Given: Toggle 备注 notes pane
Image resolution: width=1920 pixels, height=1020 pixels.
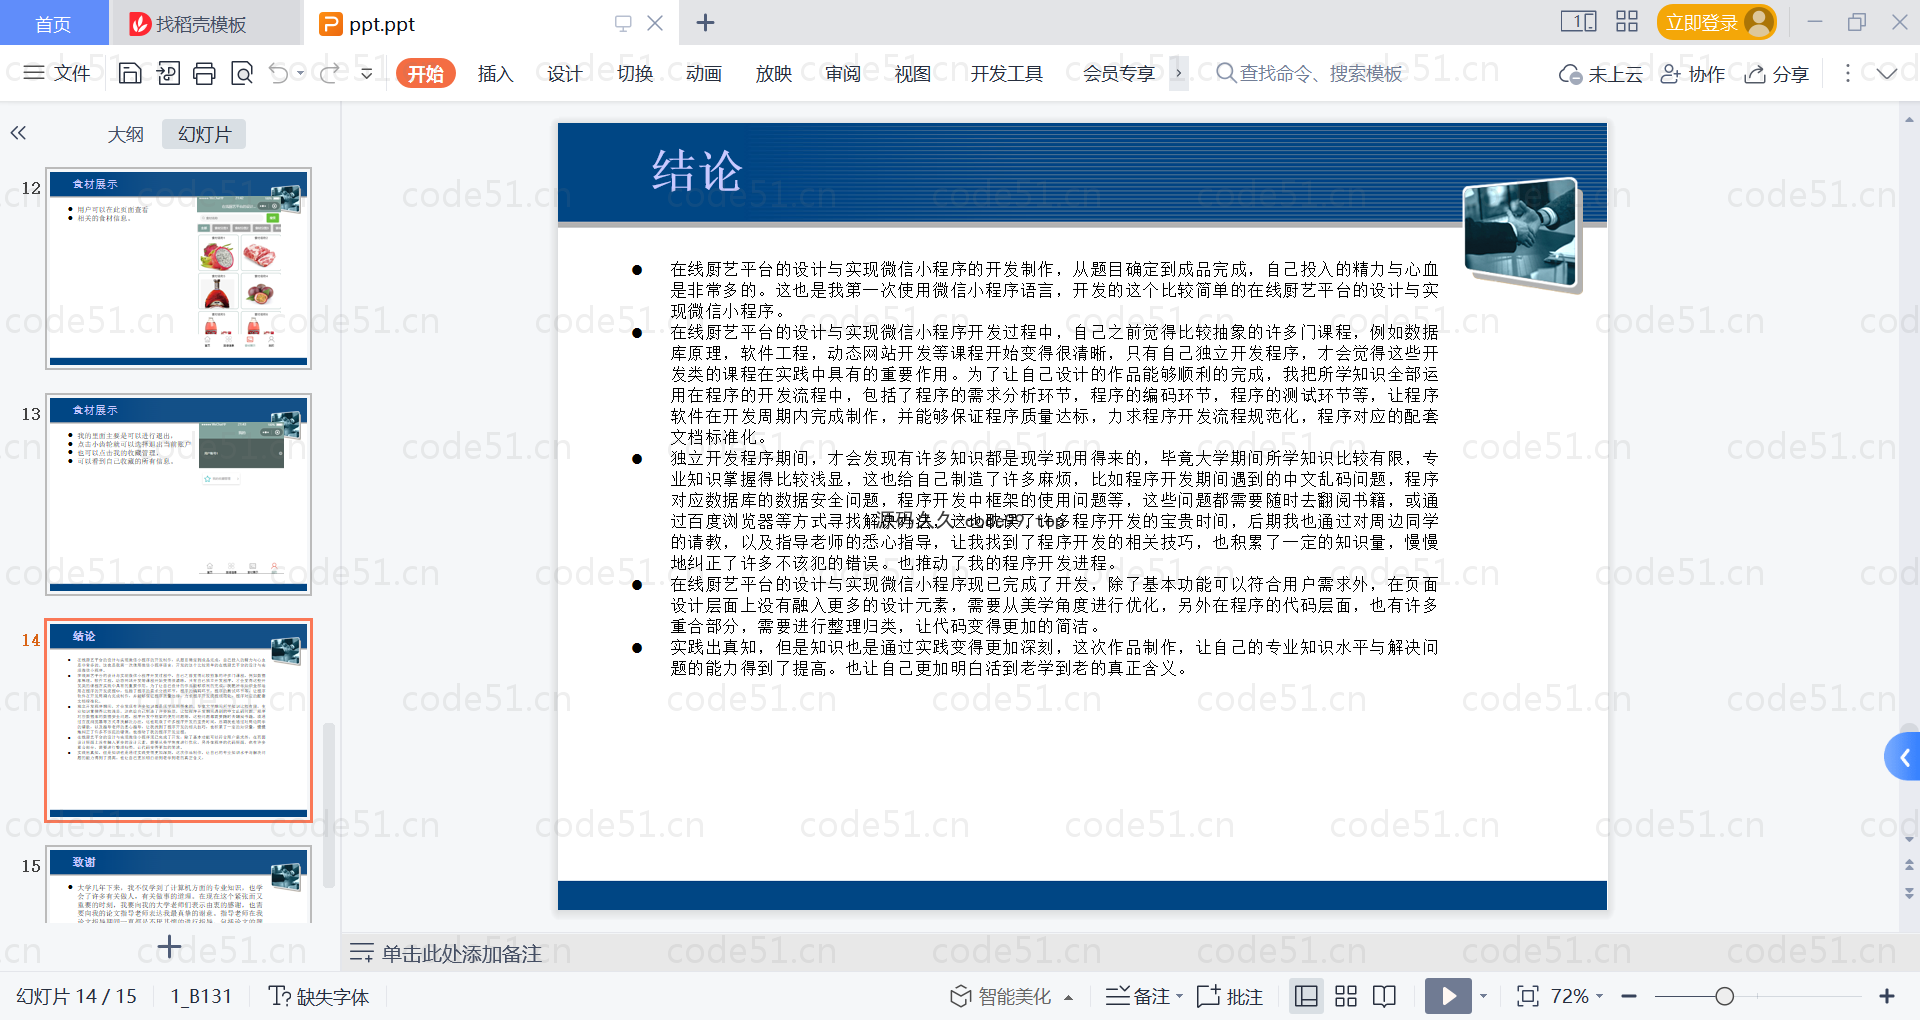Looking at the screenshot, I should pyautogui.click(x=1138, y=996).
